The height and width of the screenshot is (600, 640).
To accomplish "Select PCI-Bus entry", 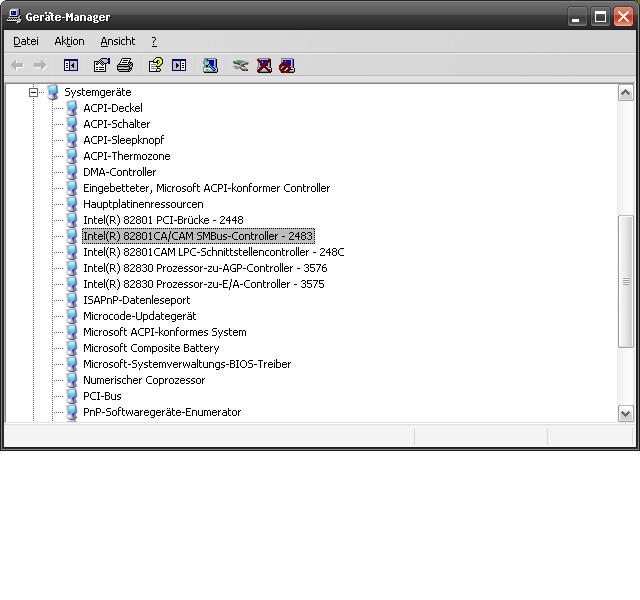I will point(102,396).
